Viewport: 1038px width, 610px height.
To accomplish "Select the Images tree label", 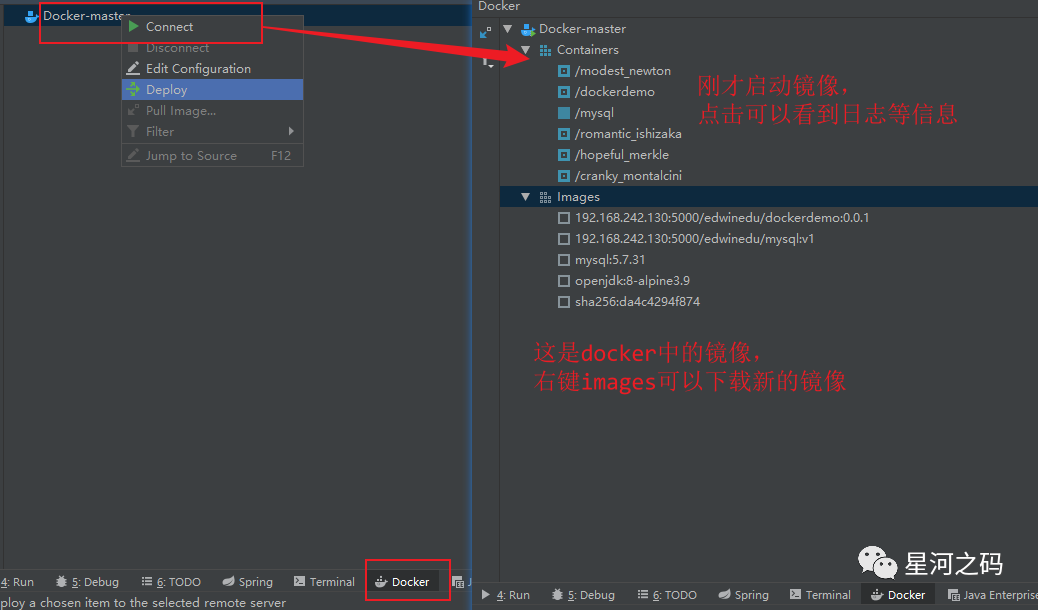I will point(578,197).
